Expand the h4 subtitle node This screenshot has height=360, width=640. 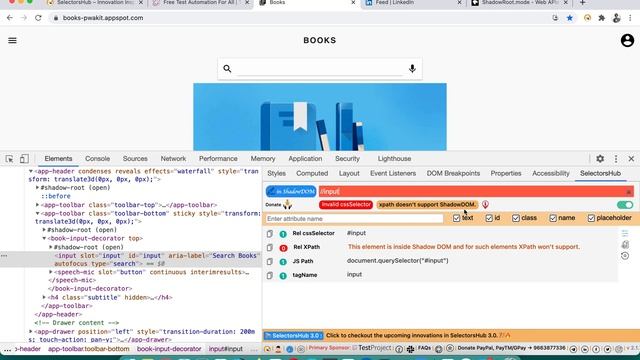point(44,297)
